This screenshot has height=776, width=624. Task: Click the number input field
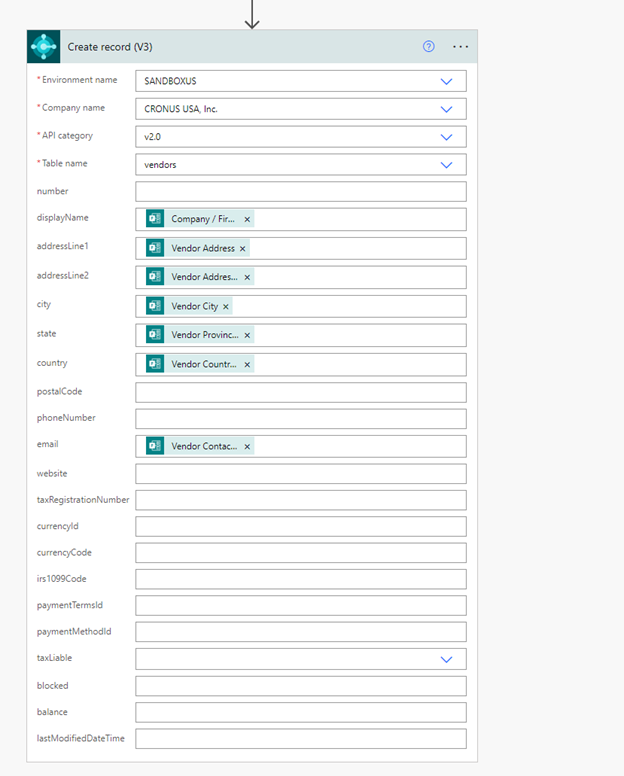(301, 192)
